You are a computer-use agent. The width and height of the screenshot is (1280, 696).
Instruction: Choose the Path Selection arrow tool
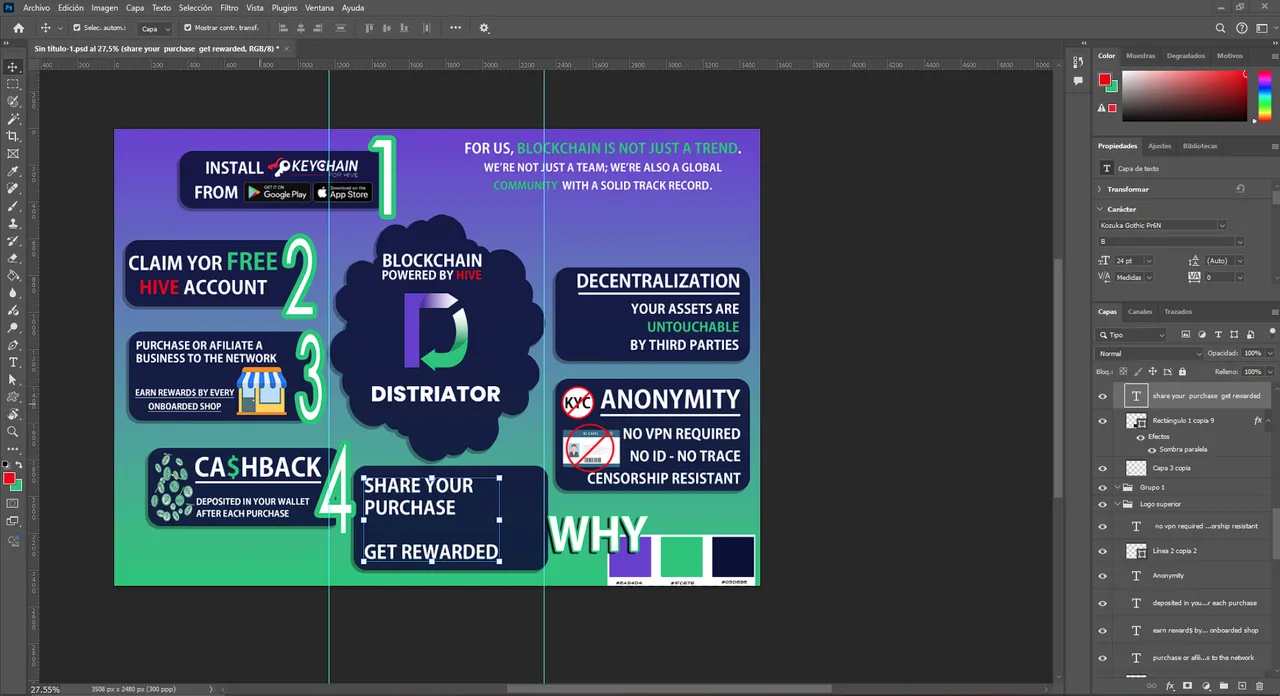coord(13,380)
